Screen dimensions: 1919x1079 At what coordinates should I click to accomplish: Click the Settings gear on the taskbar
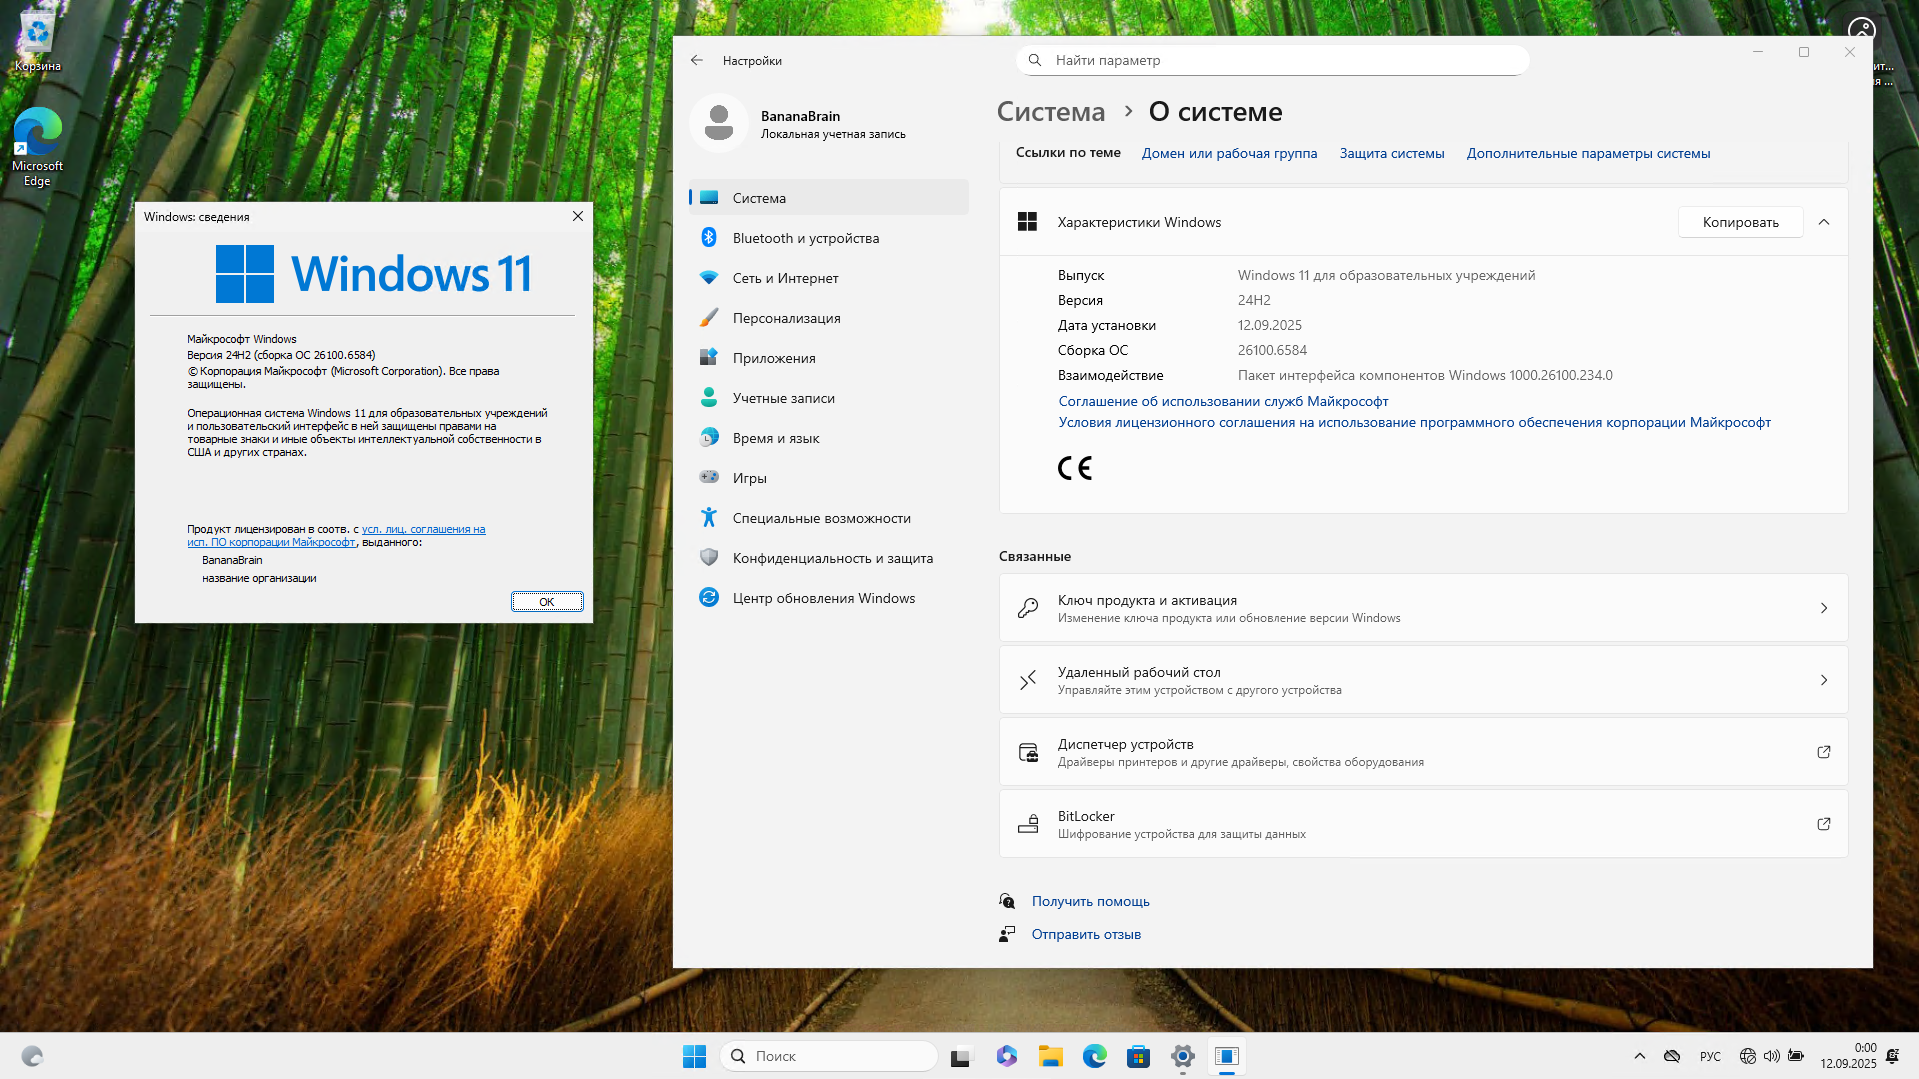point(1182,1056)
